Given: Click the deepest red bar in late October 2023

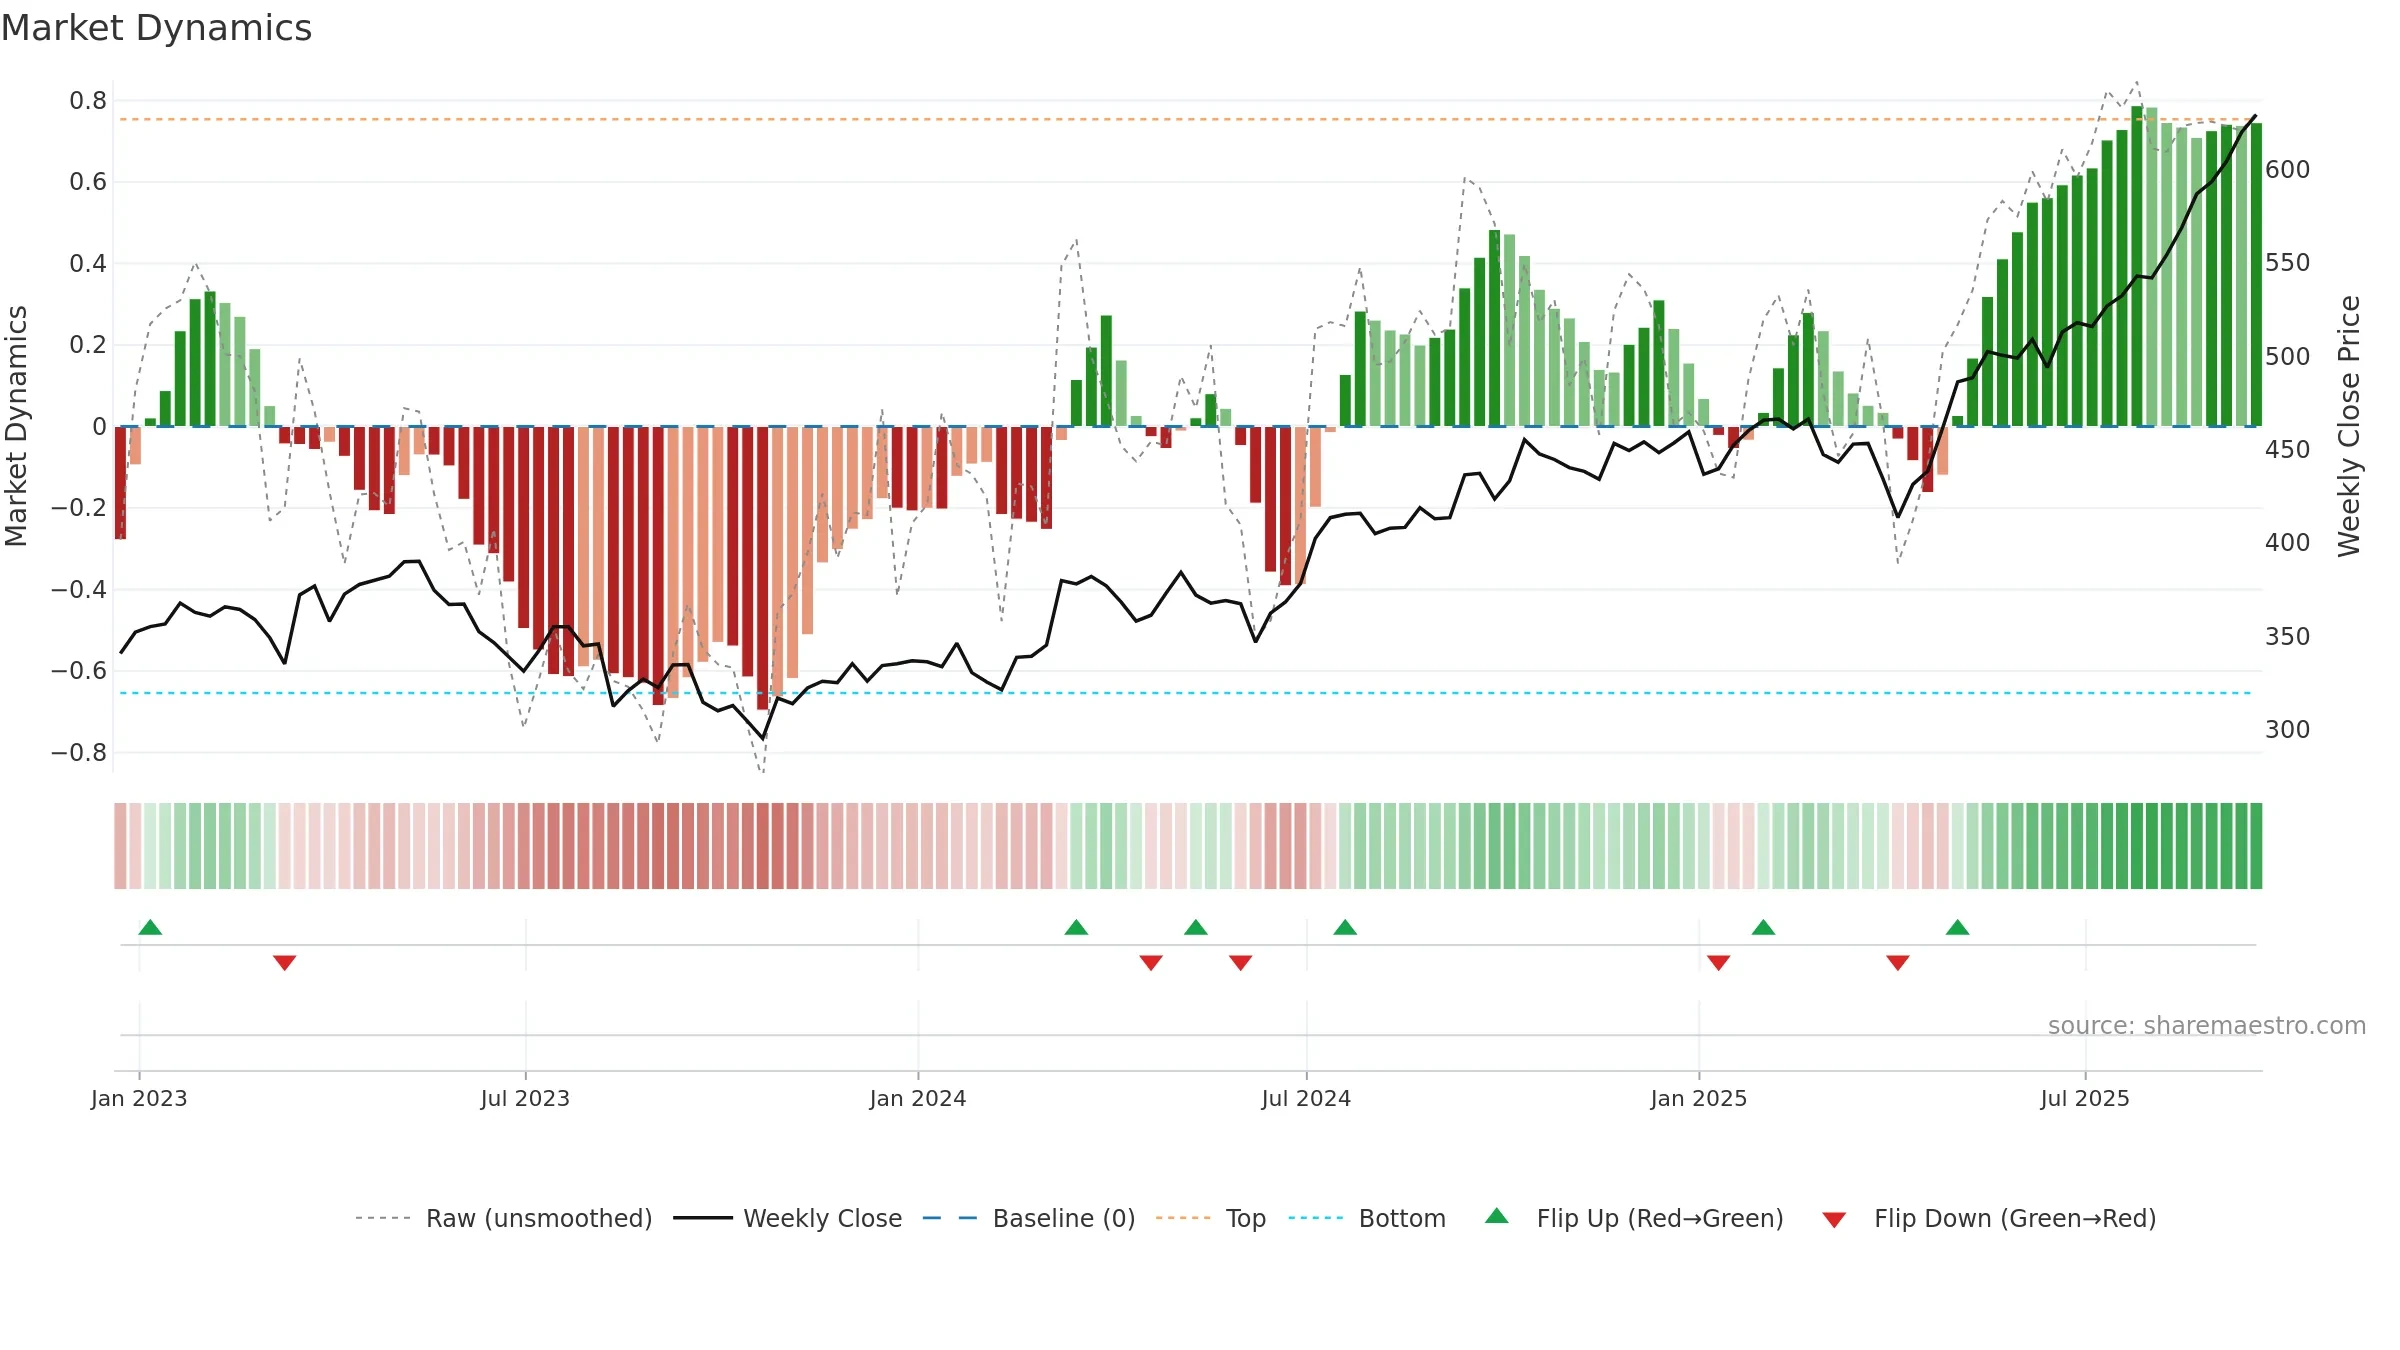Looking at the screenshot, I should (x=763, y=568).
